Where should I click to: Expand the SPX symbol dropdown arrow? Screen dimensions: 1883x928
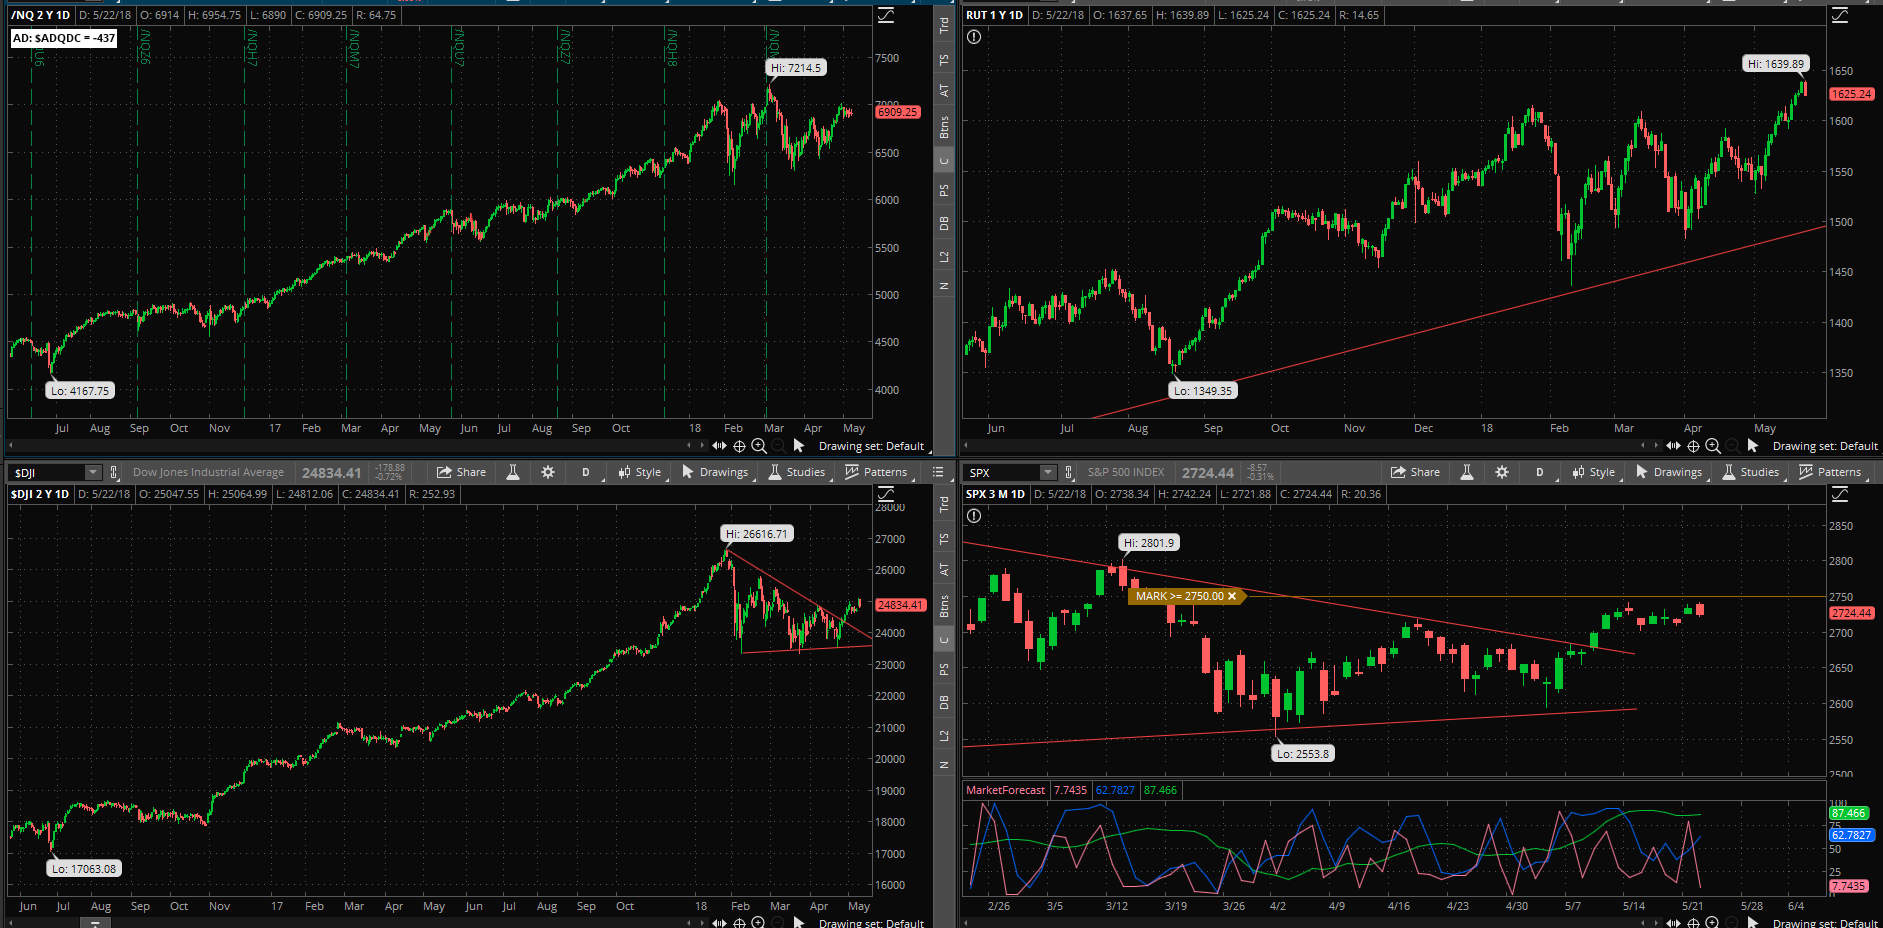coord(1047,472)
